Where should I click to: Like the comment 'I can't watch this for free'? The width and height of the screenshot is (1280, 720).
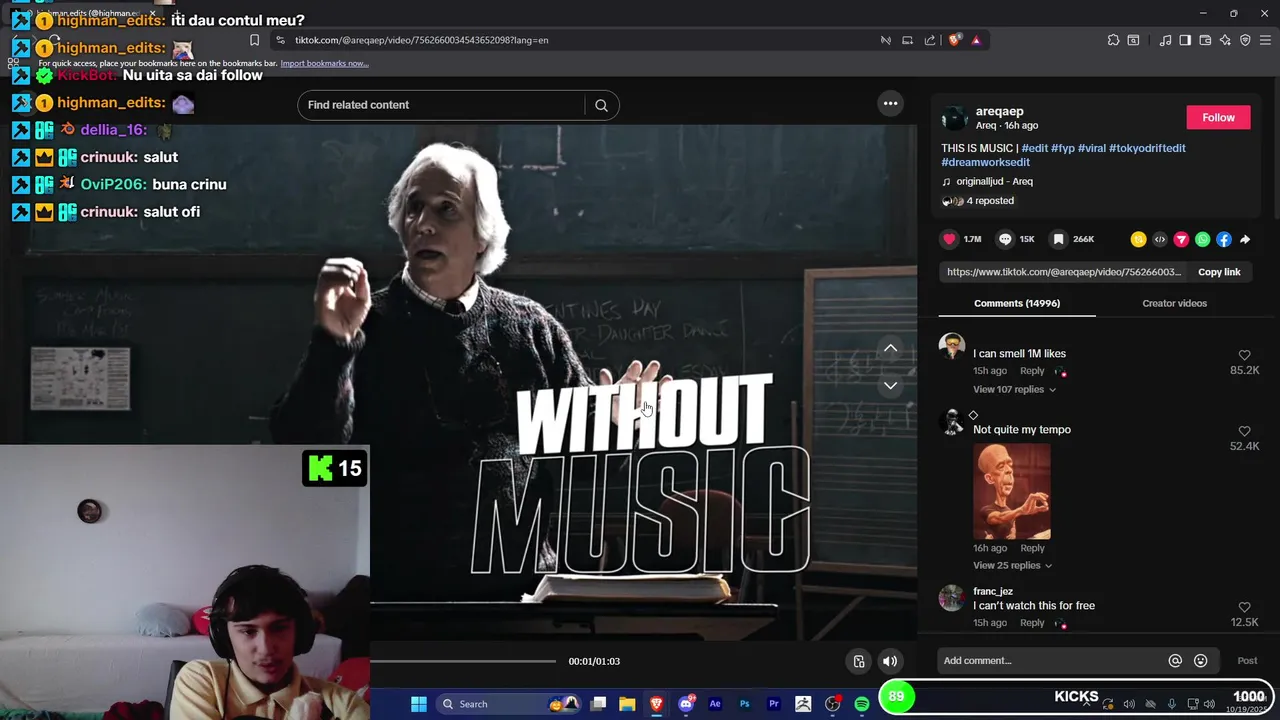point(1244,607)
